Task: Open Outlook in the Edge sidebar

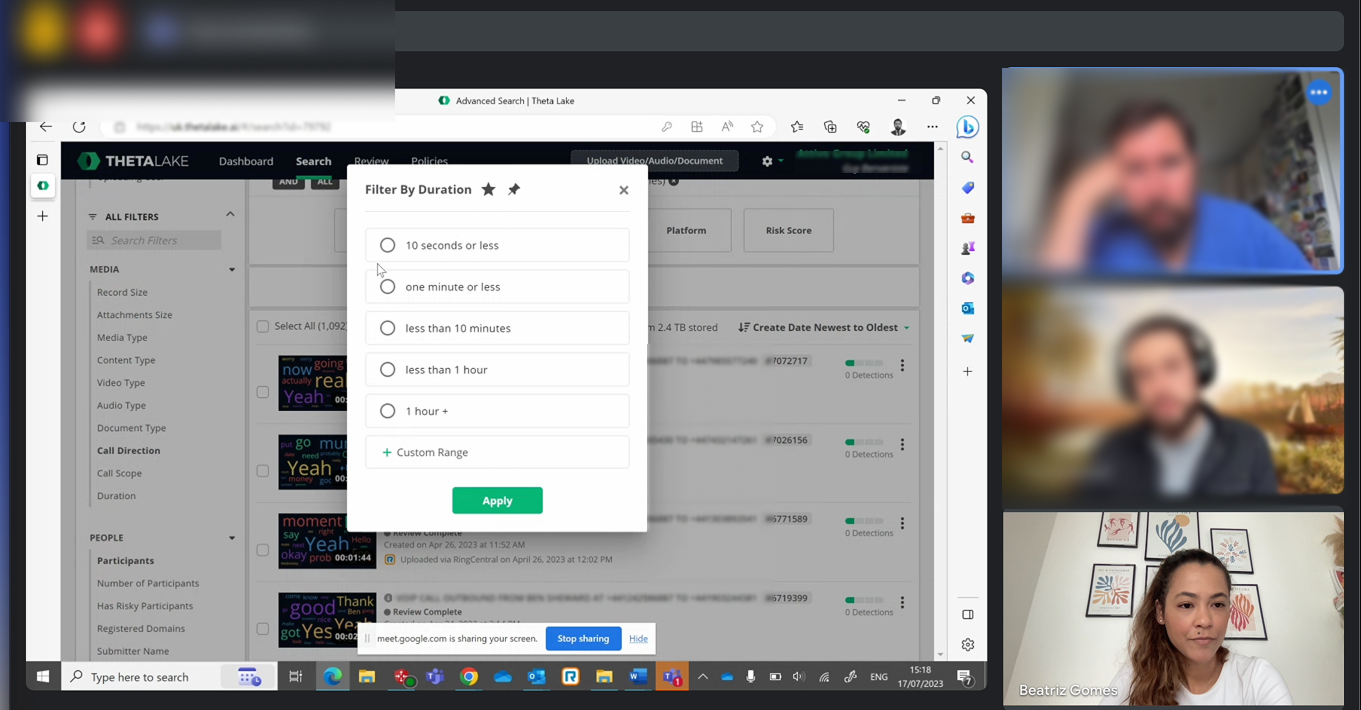Action: pyautogui.click(x=967, y=308)
